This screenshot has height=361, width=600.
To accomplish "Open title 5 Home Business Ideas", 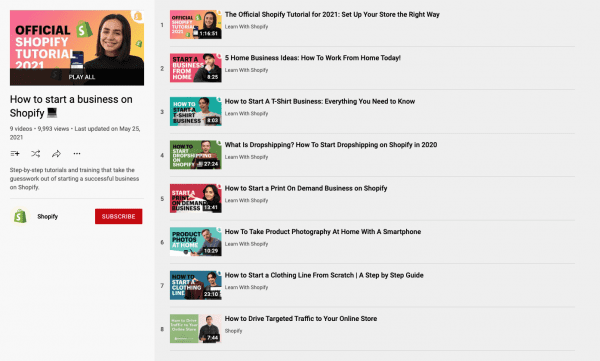I will tap(313, 58).
